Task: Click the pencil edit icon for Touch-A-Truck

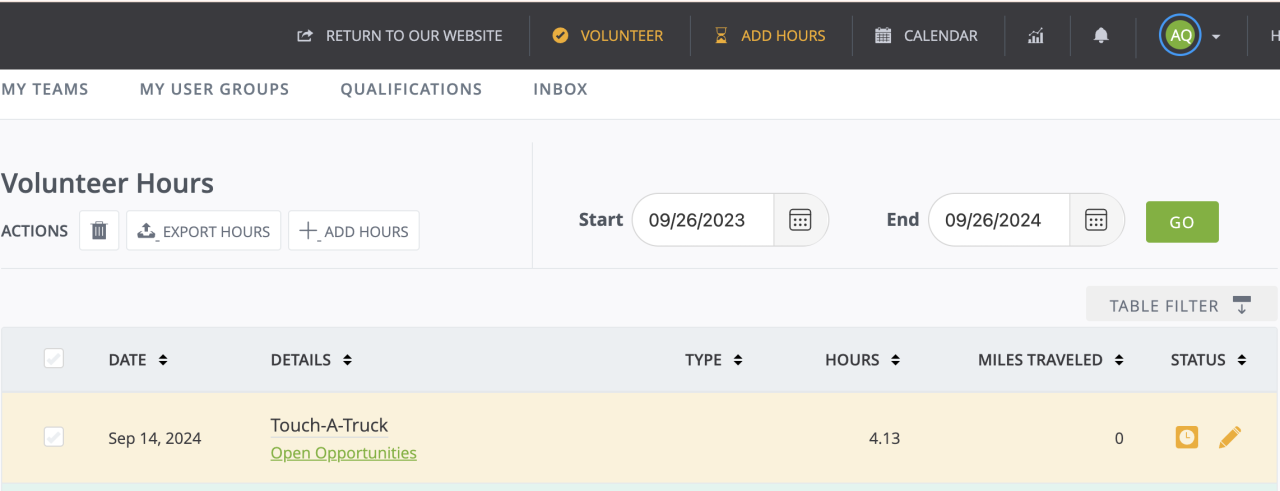Action: click(1229, 437)
